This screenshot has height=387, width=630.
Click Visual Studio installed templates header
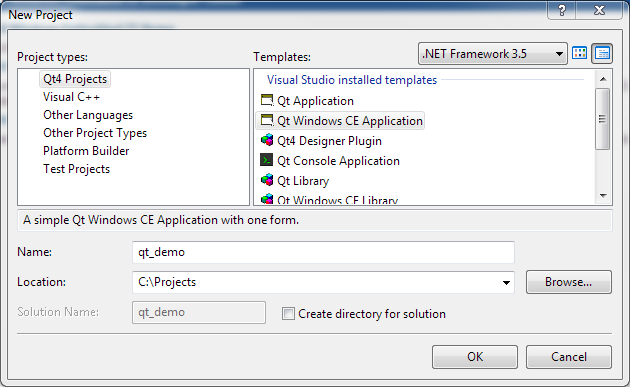click(x=352, y=80)
